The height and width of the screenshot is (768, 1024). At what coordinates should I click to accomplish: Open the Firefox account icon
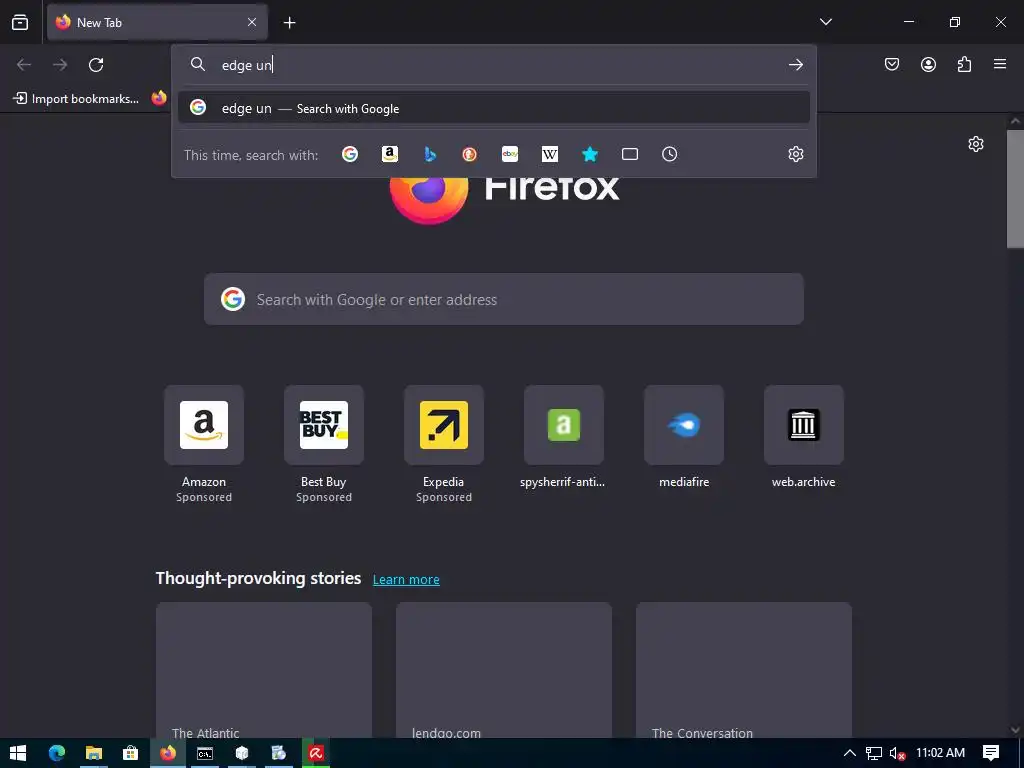928,64
